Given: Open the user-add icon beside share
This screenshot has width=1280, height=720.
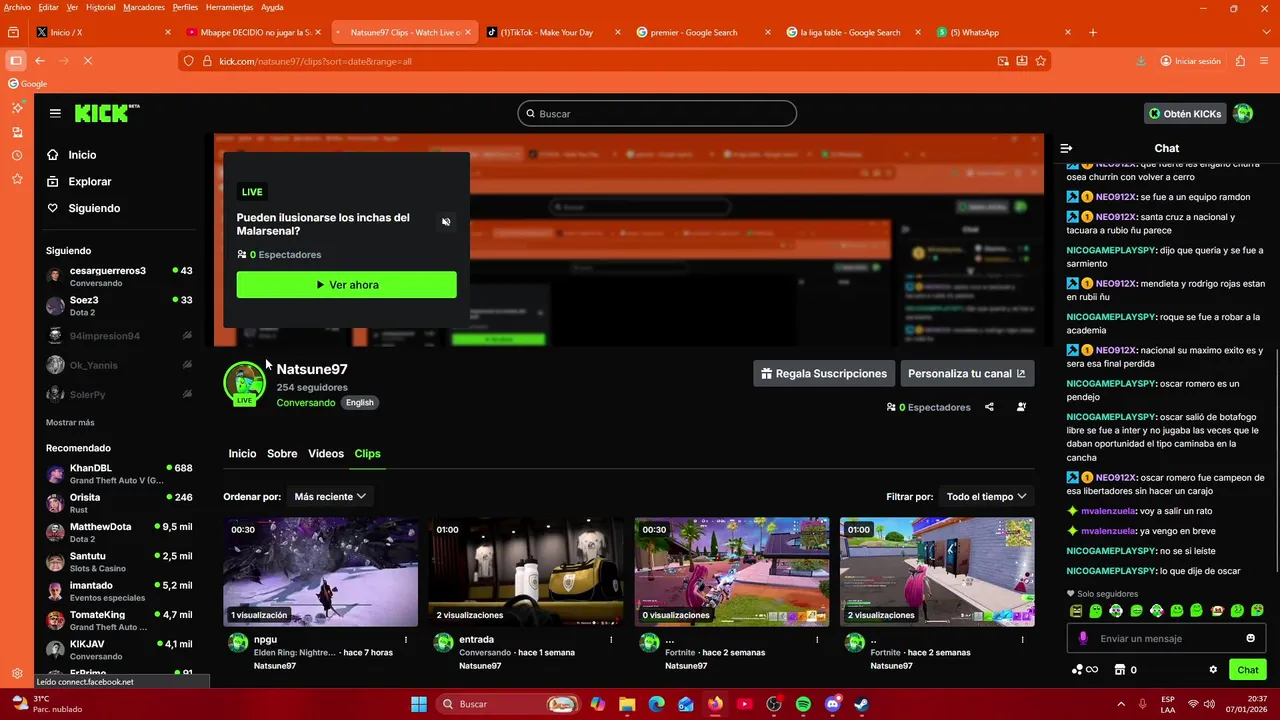Looking at the screenshot, I should 1021,407.
